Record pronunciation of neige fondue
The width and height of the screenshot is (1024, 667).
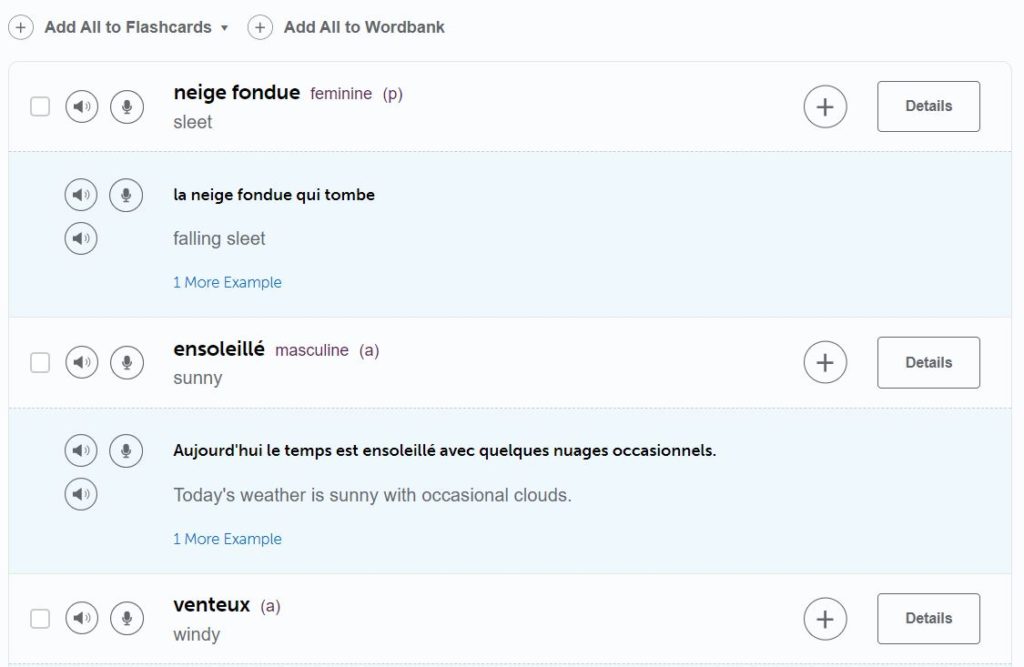(x=127, y=106)
